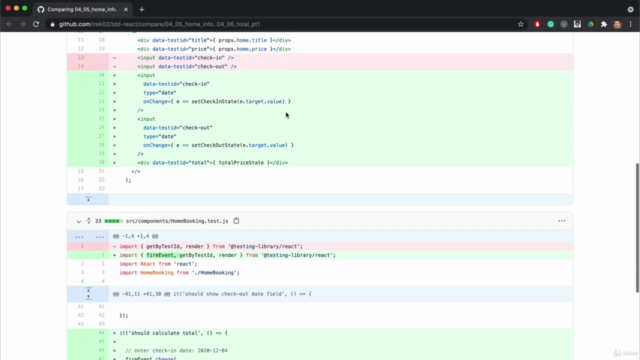Open the Extensions puzzle icon
This screenshot has width=640, height=360.
(604, 24)
